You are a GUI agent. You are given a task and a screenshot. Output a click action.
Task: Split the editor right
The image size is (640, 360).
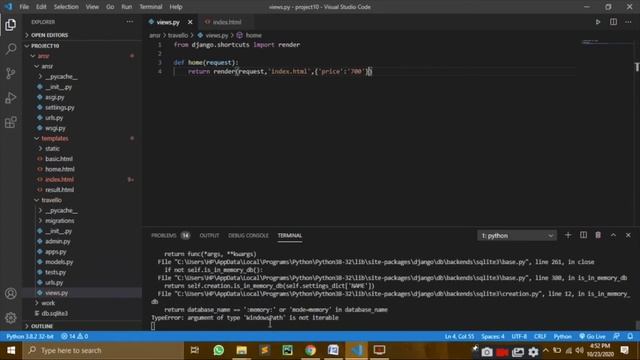click(x=613, y=22)
